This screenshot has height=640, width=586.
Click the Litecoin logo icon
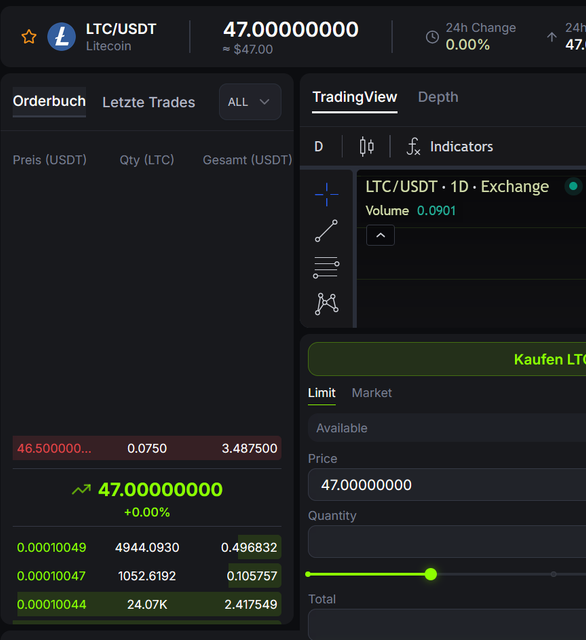click(62, 37)
